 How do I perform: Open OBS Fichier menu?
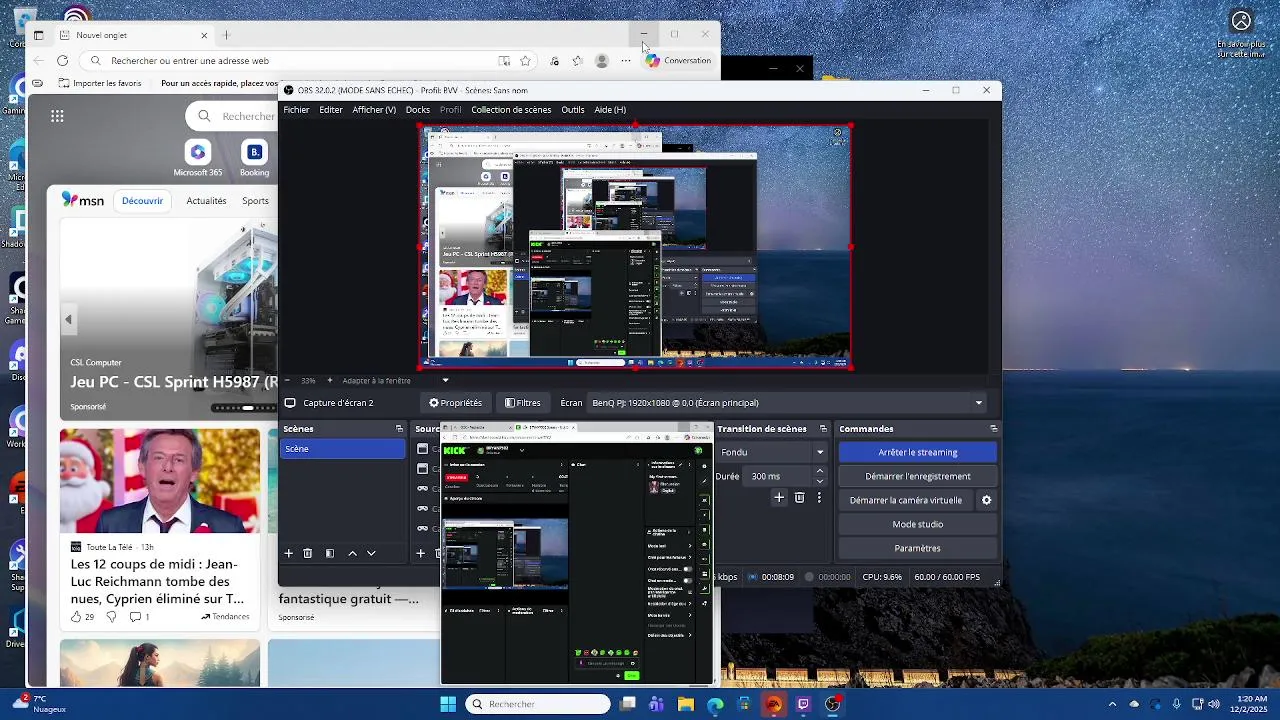click(x=296, y=110)
